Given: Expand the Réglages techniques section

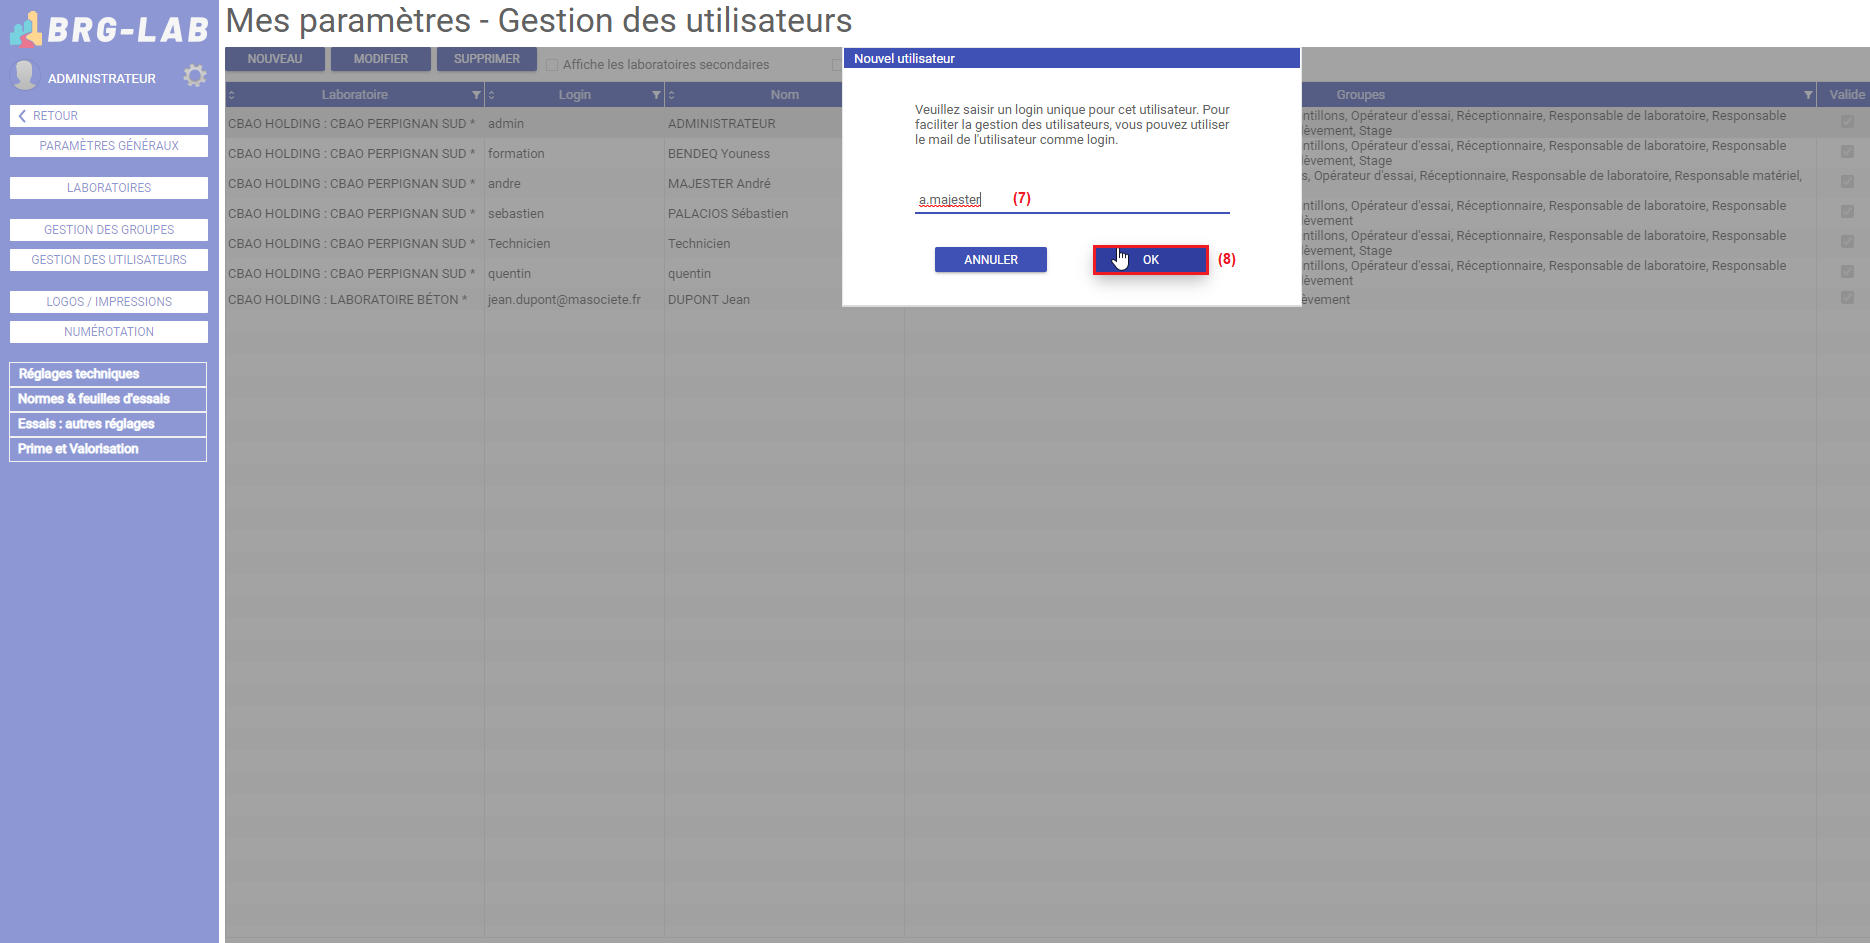Looking at the screenshot, I should pyautogui.click(x=108, y=374).
